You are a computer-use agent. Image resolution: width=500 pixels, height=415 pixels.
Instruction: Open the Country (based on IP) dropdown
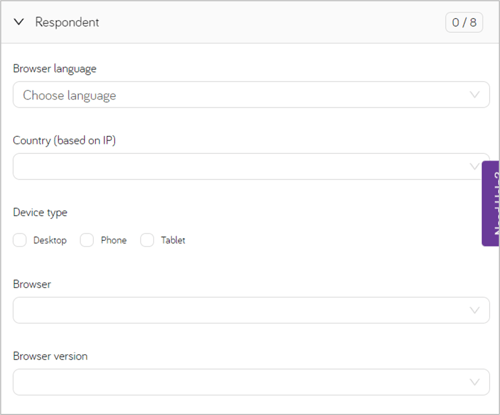247,166
